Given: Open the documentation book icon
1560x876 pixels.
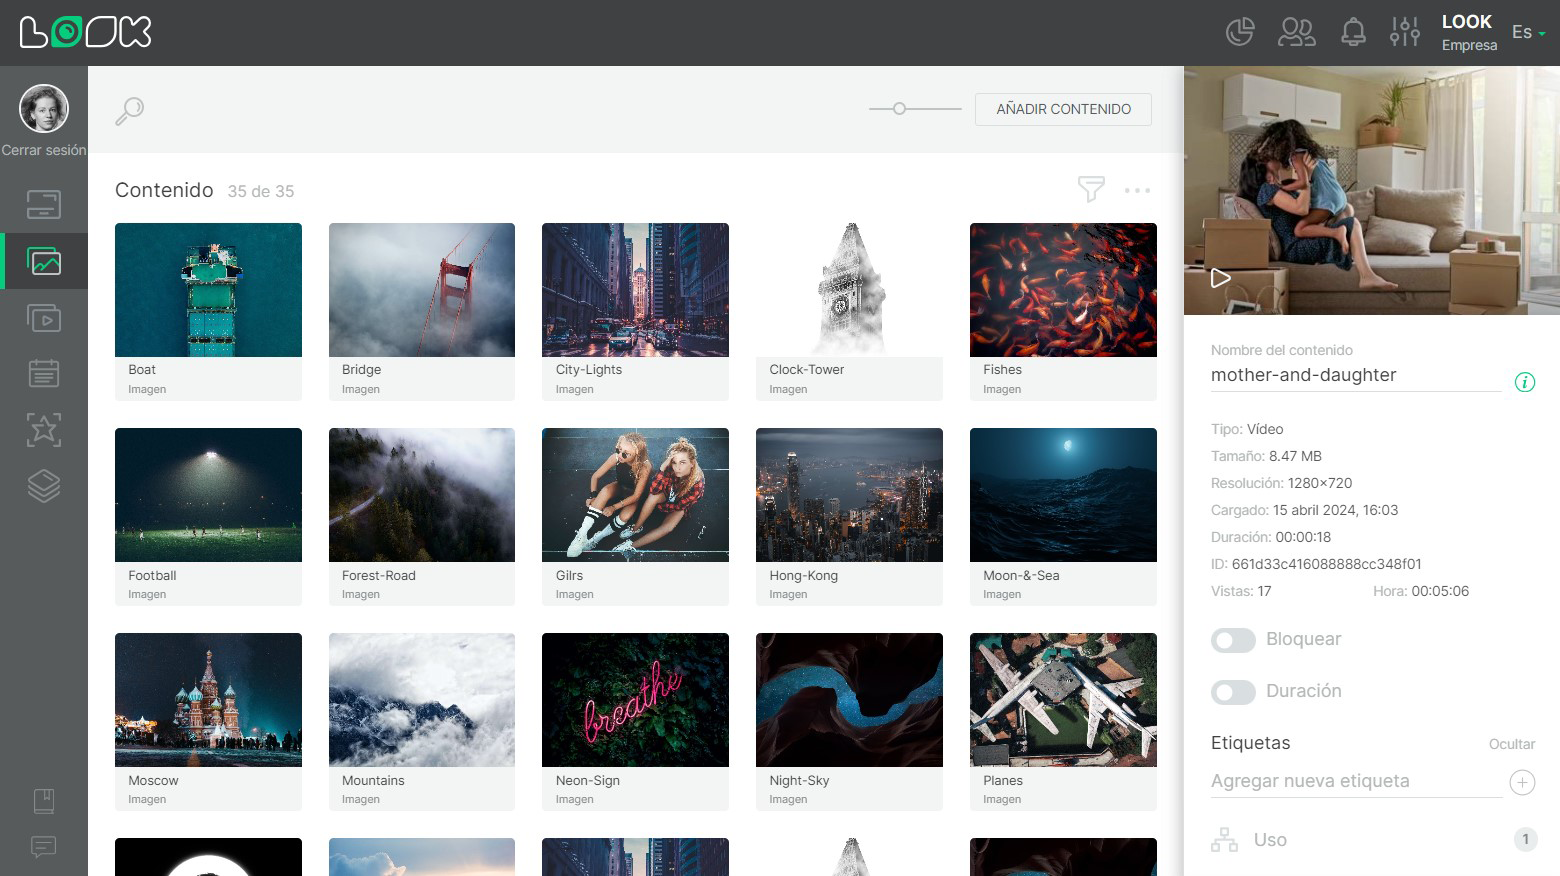Looking at the screenshot, I should click(x=44, y=801).
